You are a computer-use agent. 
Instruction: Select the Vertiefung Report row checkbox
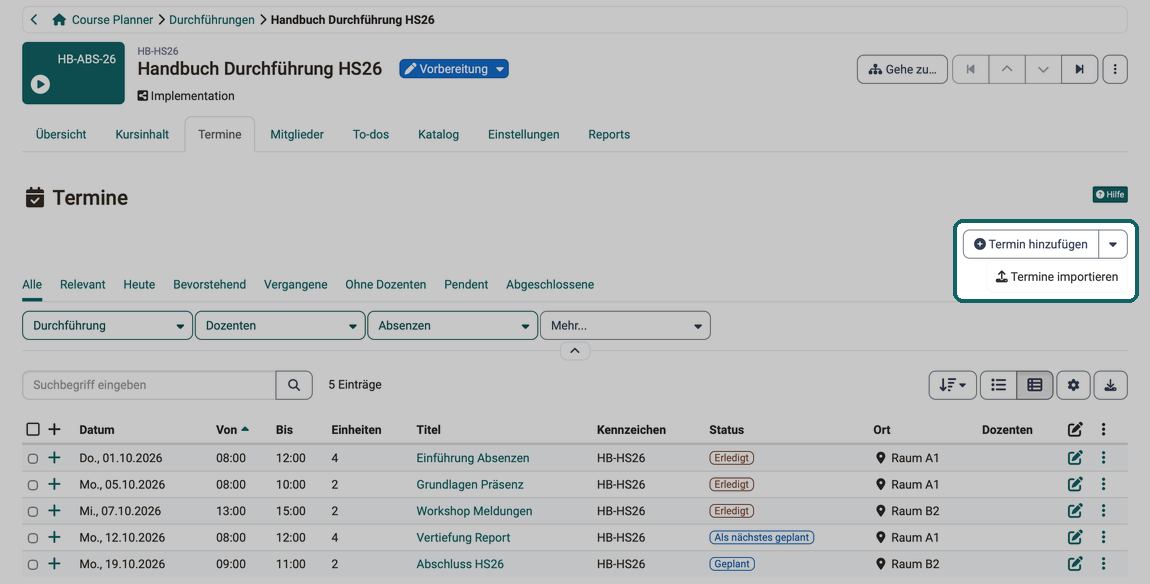pyautogui.click(x=33, y=538)
